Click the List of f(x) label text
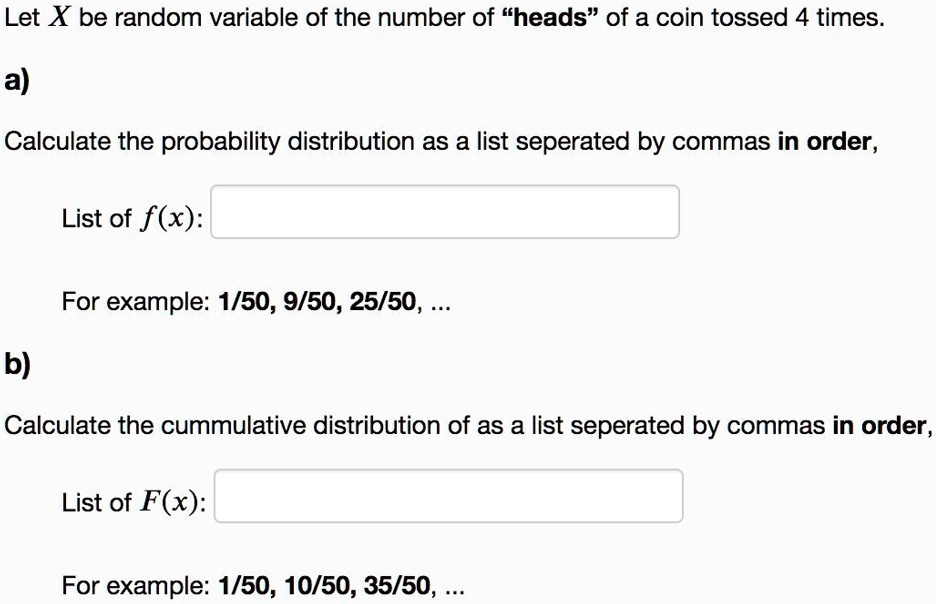The width and height of the screenshot is (936, 604). click(x=130, y=218)
